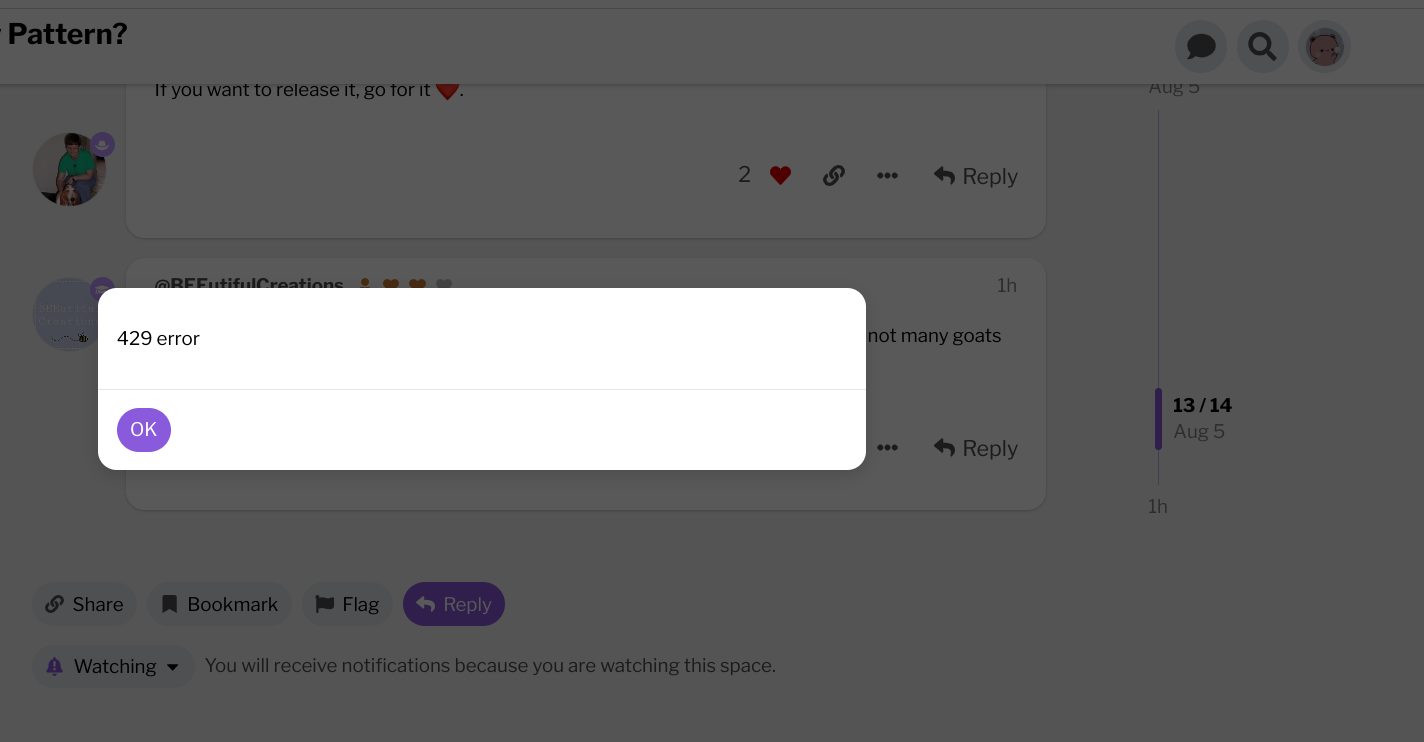
Task: Share this topic
Action: 84,604
